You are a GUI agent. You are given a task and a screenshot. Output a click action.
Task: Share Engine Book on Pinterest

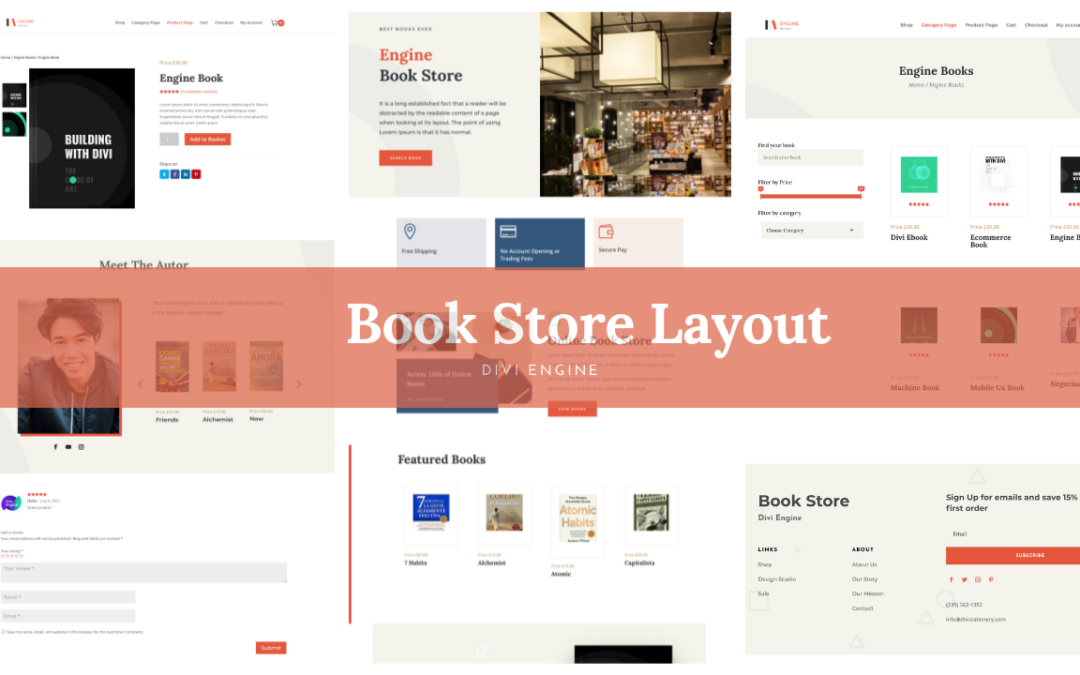click(x=196, y=174)
